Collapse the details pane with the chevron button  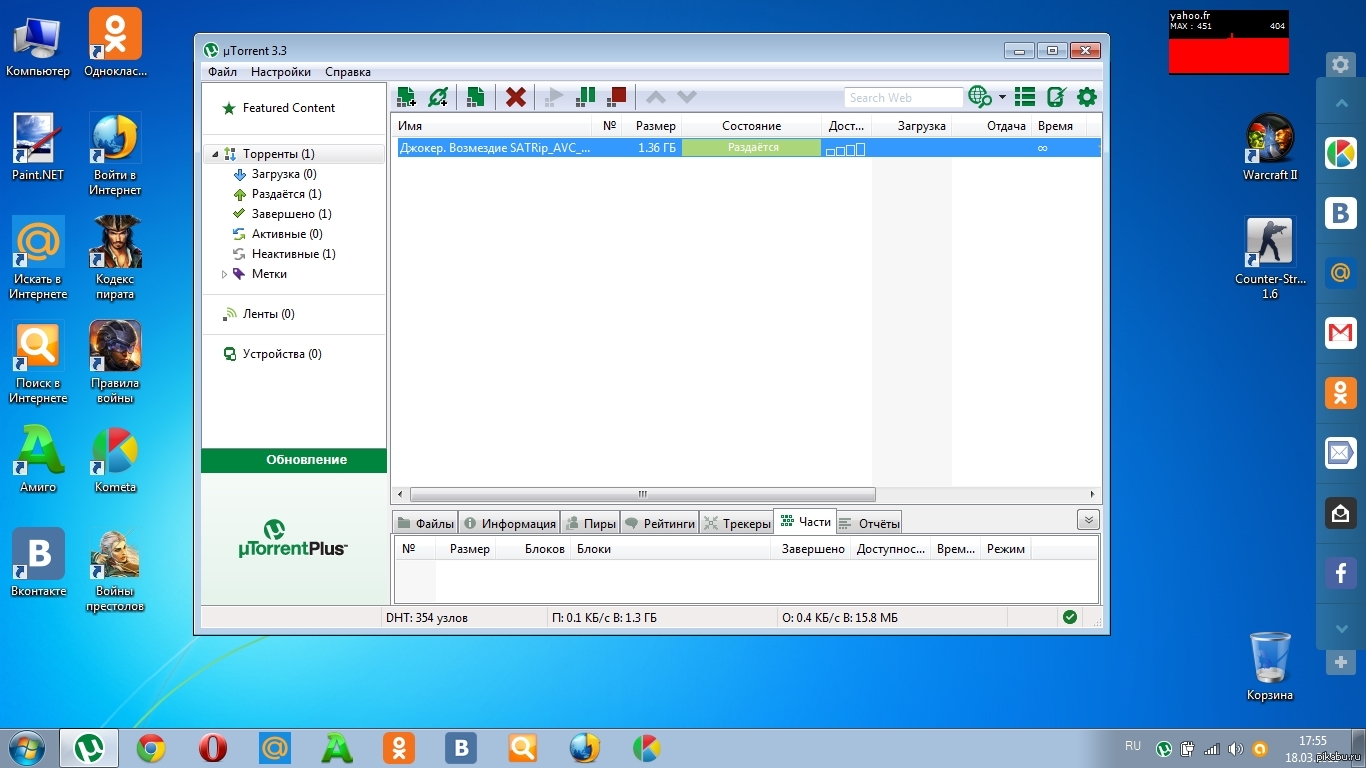point(1088,520)
